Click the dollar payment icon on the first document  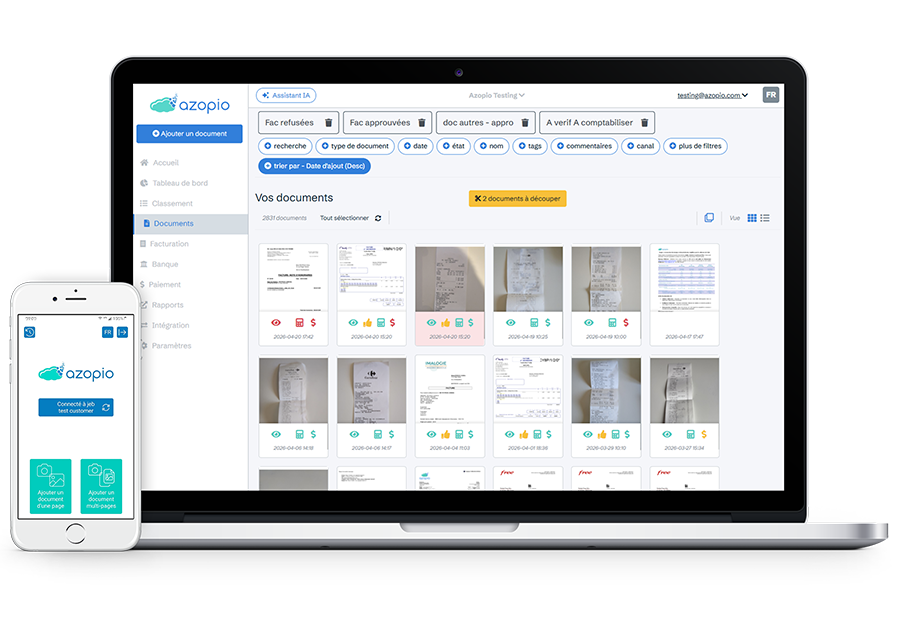[312, 323]
